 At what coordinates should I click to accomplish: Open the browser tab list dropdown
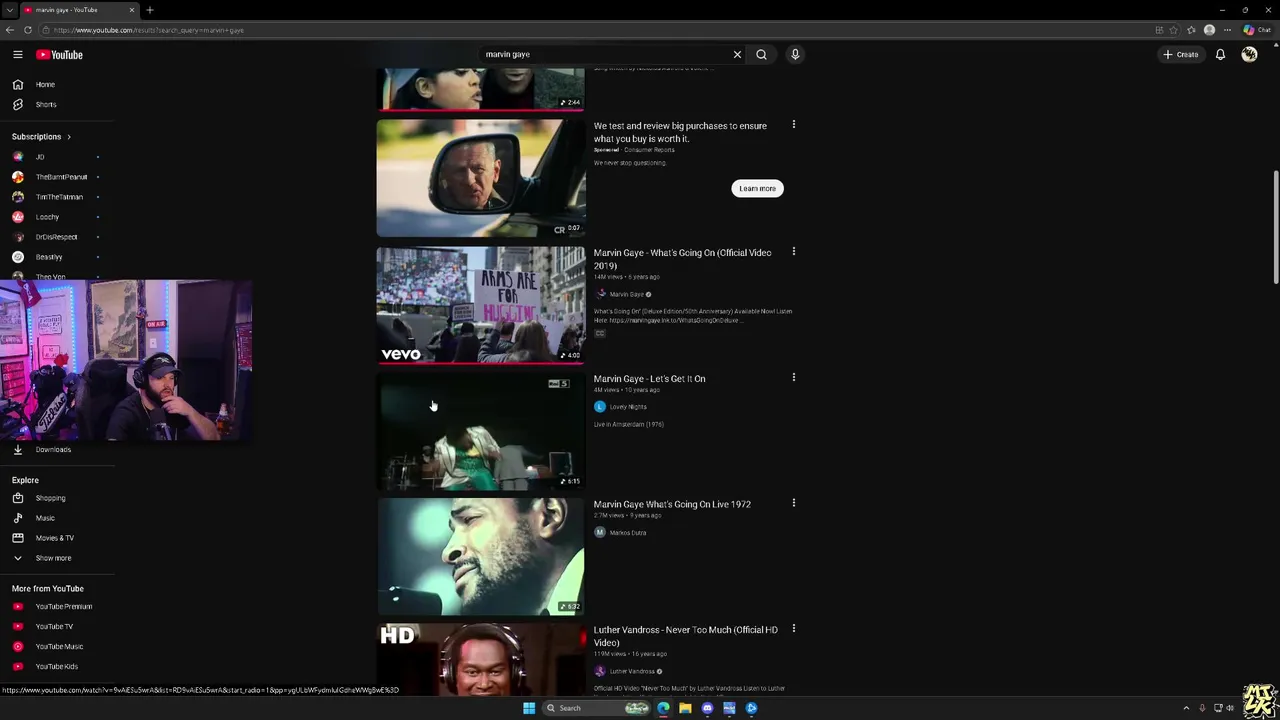pos(9,10)
